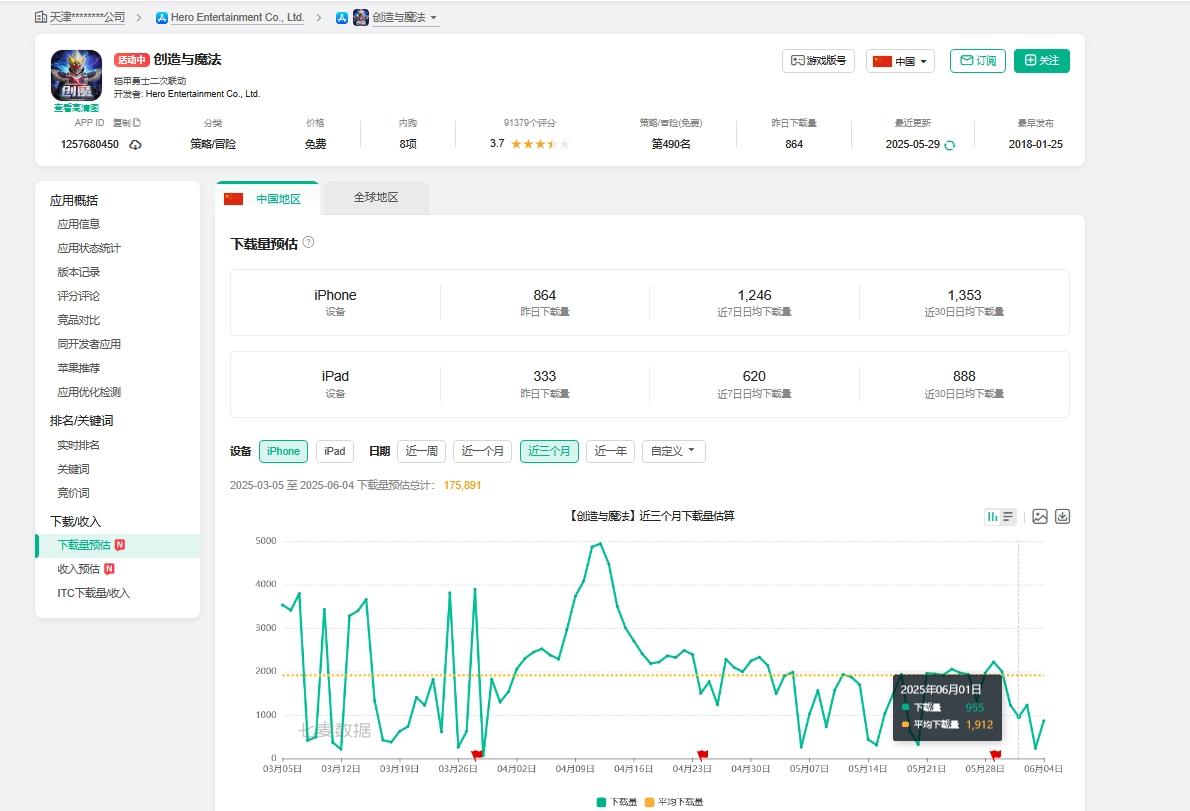Click the company building icon before 天津
1190x811 pixels.
[41, 17]
